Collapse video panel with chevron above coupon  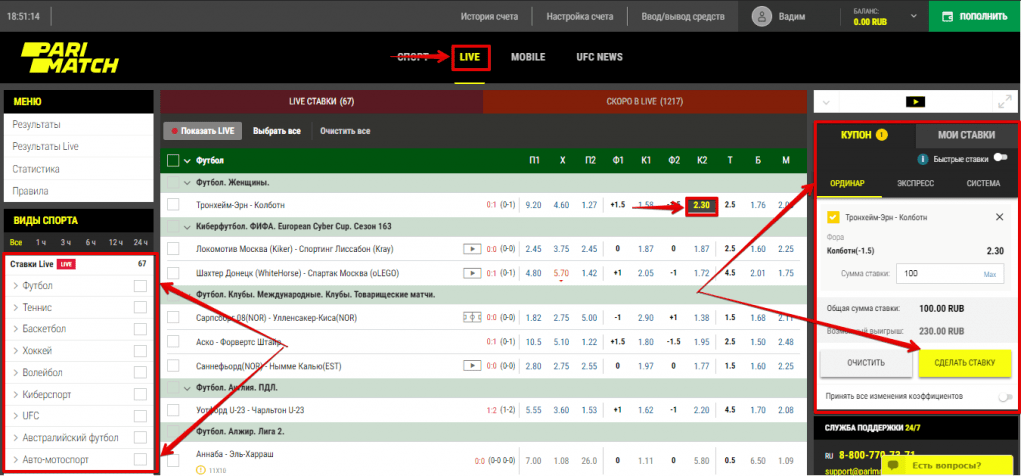click(826, 103)
